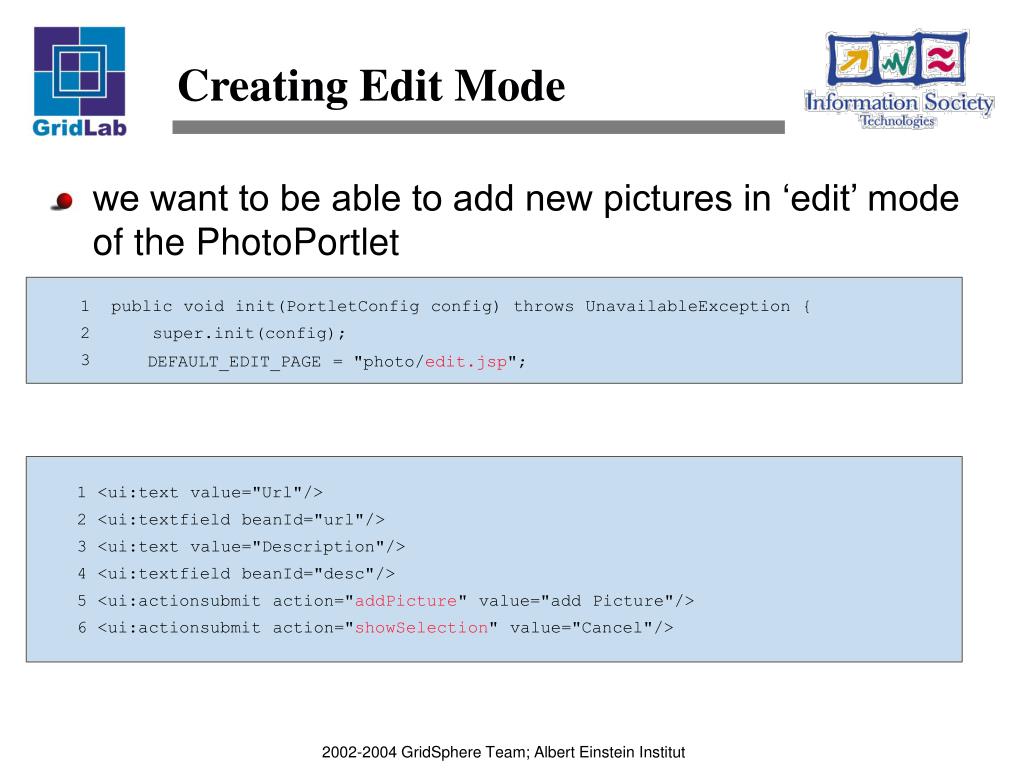The height and width of the screenshot is (768, 1024).
Task: Click line '<ui:text value="Url"/>'
Action: 210,492
